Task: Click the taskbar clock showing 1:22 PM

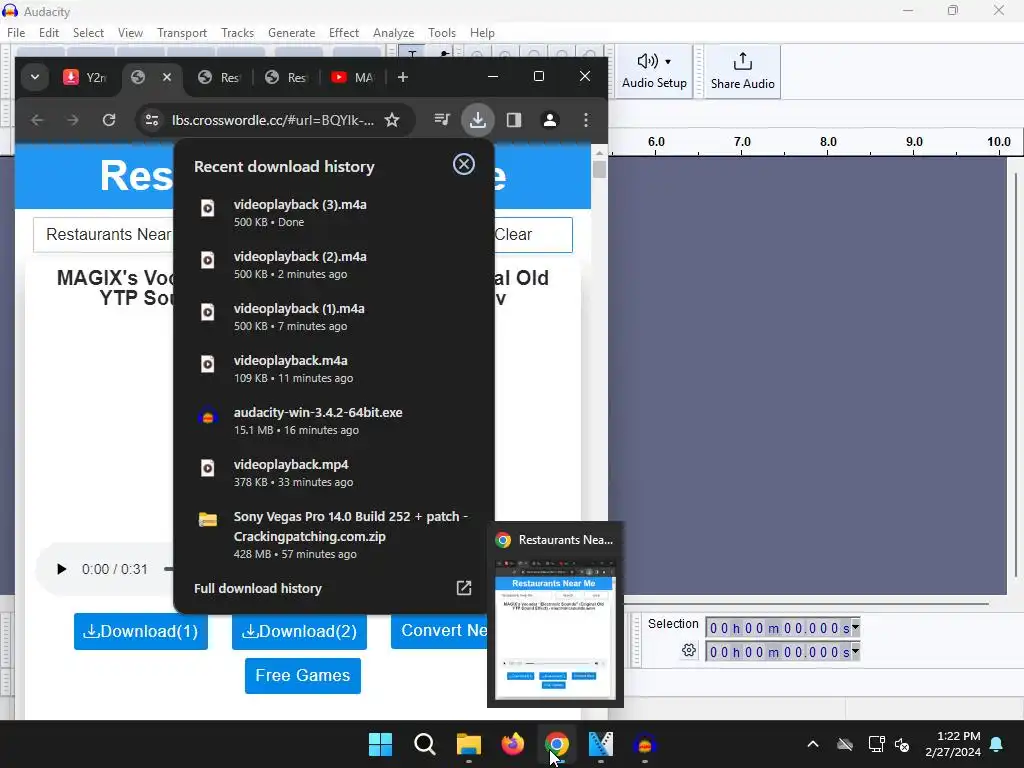Action: (953, 744)
